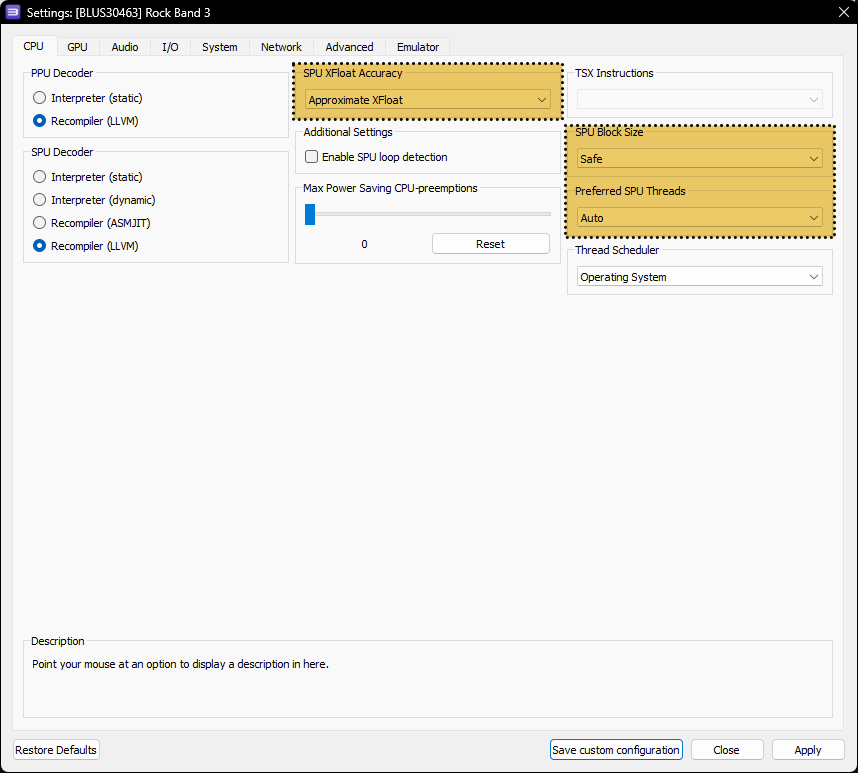The width and height of the screenshot is (858, 773).
Task: Open the I/O tab
Action: point(170,47)
